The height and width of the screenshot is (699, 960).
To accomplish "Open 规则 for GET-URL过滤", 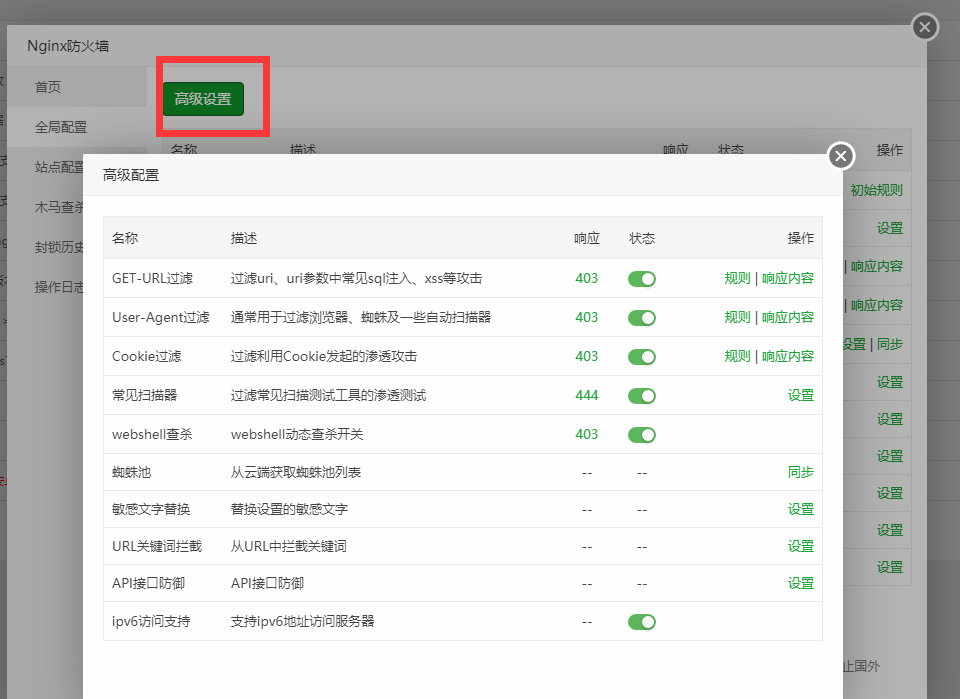I will click(737, 278).
